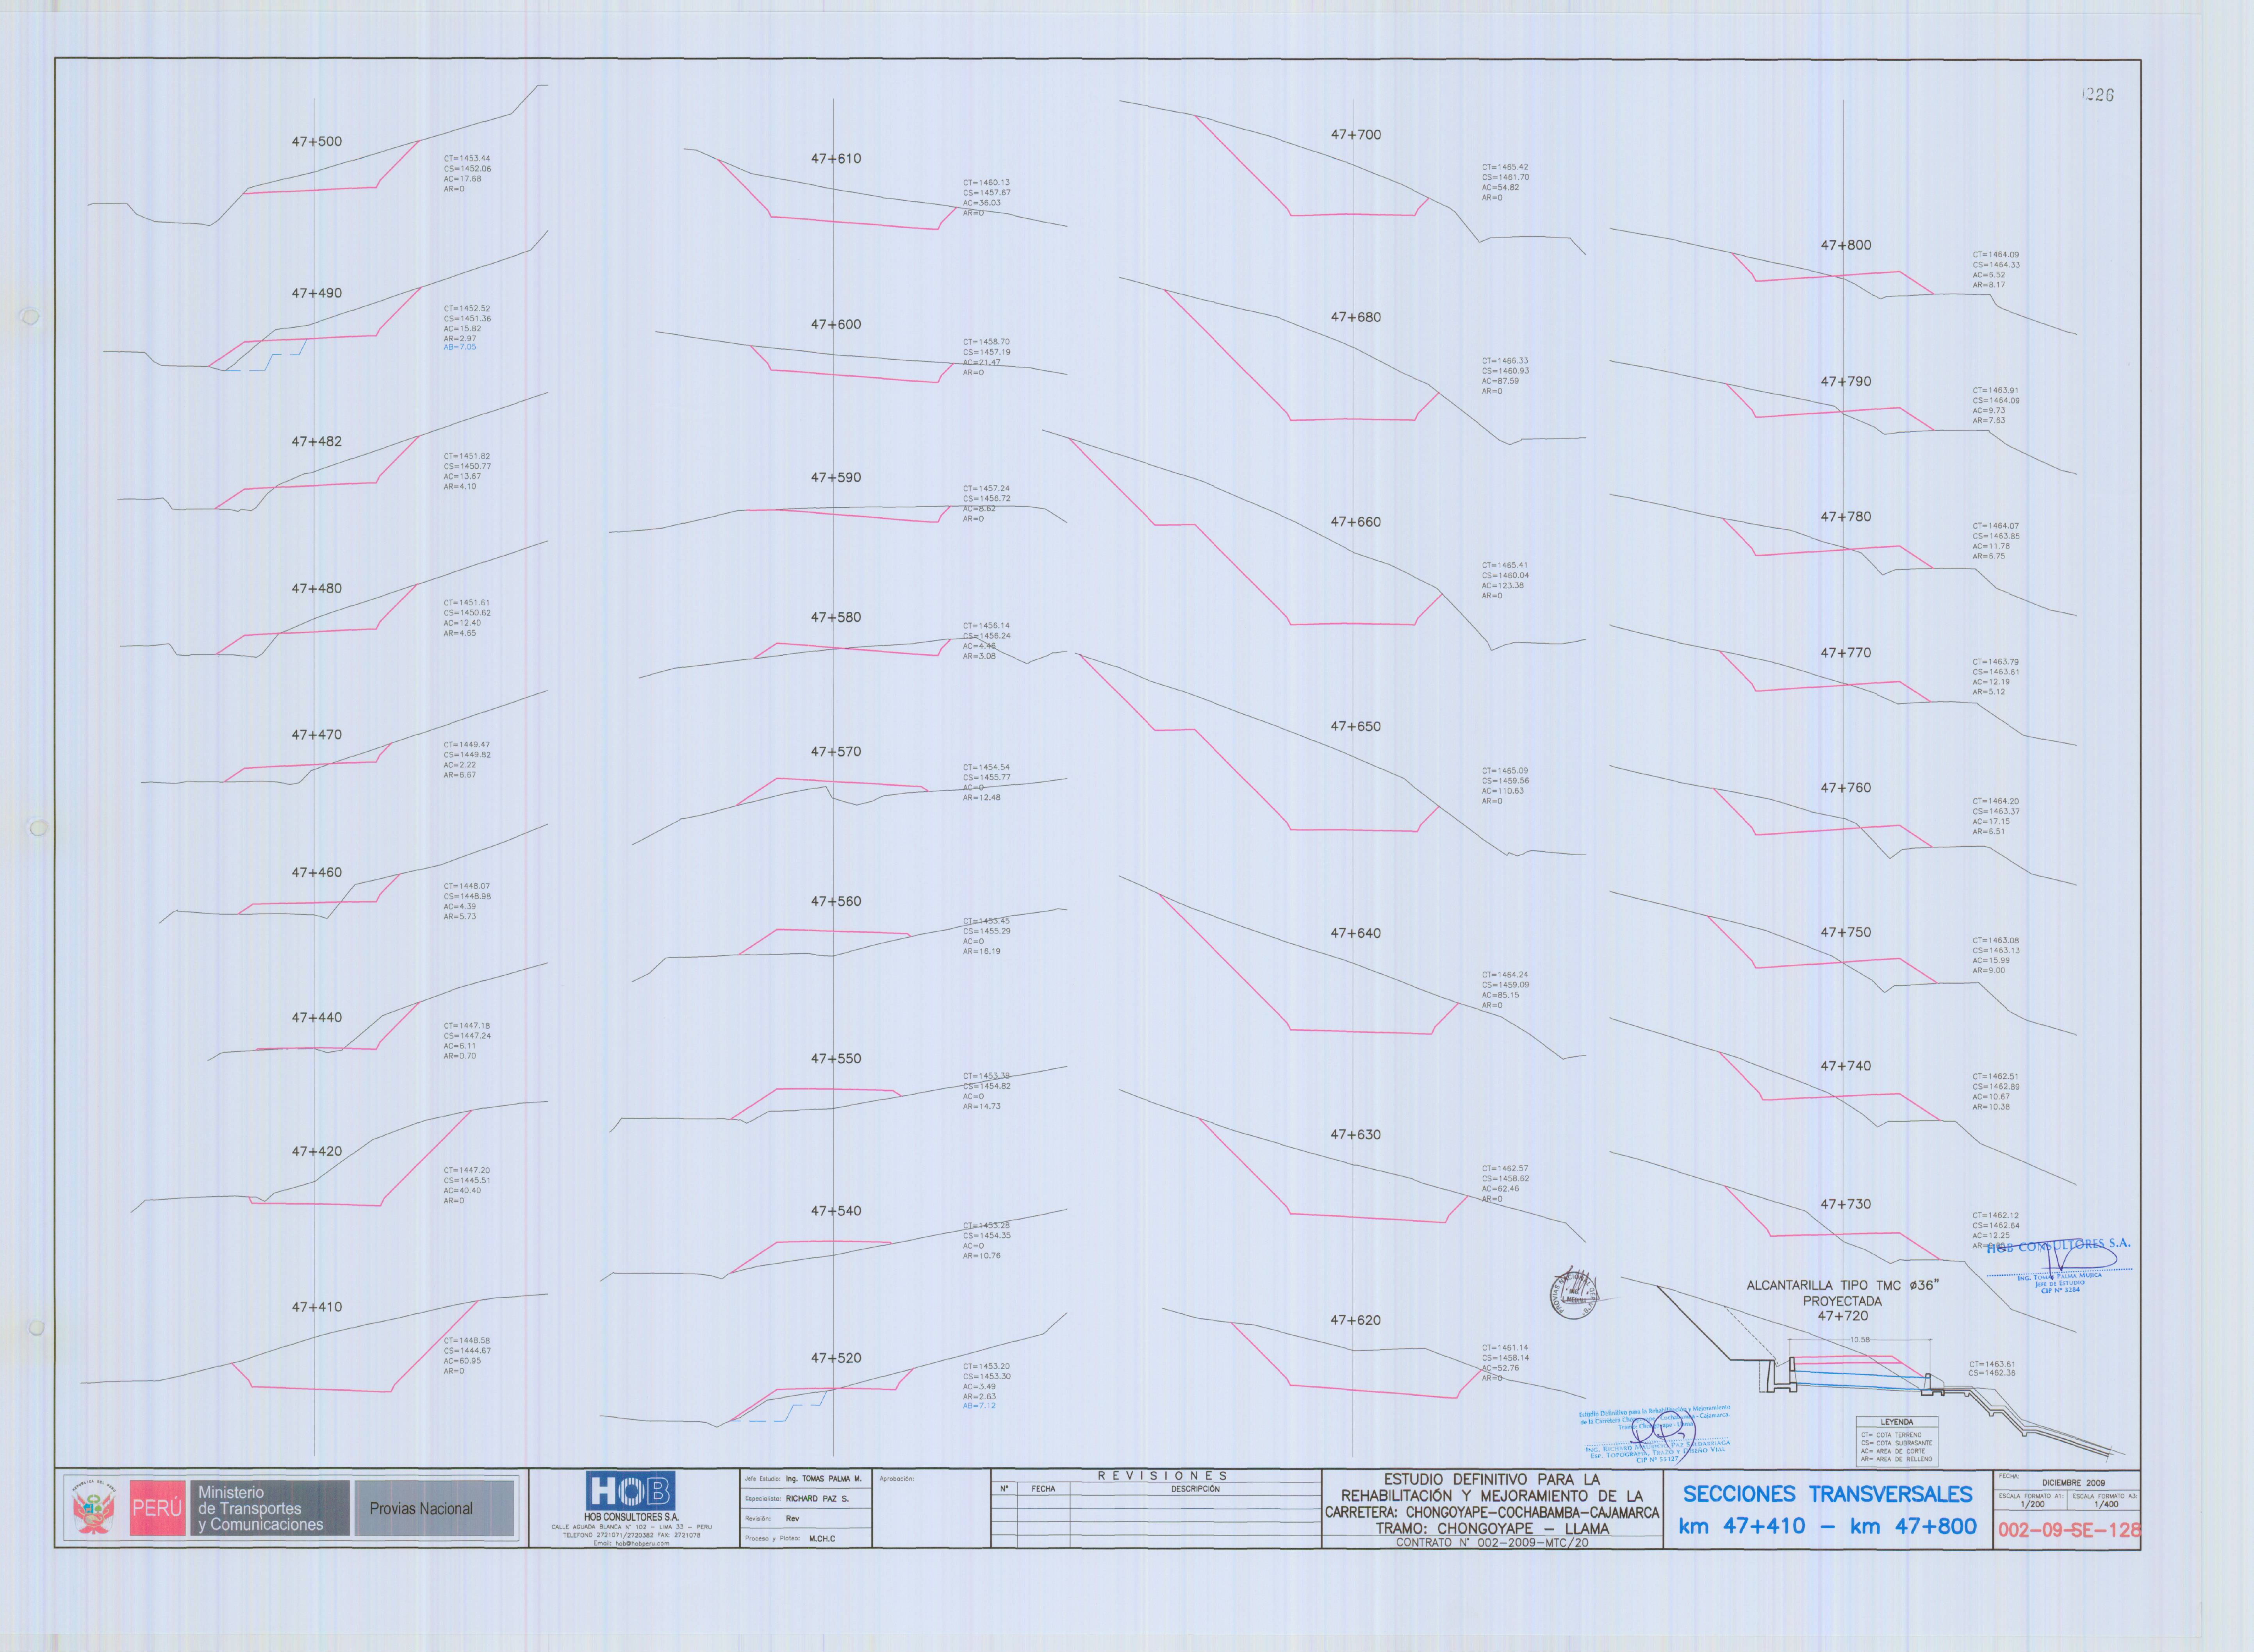Image resolution: width=2254 pixels, height=1652 pixels.
Task: Click the section label '47+730'
Action: 1845,1205
